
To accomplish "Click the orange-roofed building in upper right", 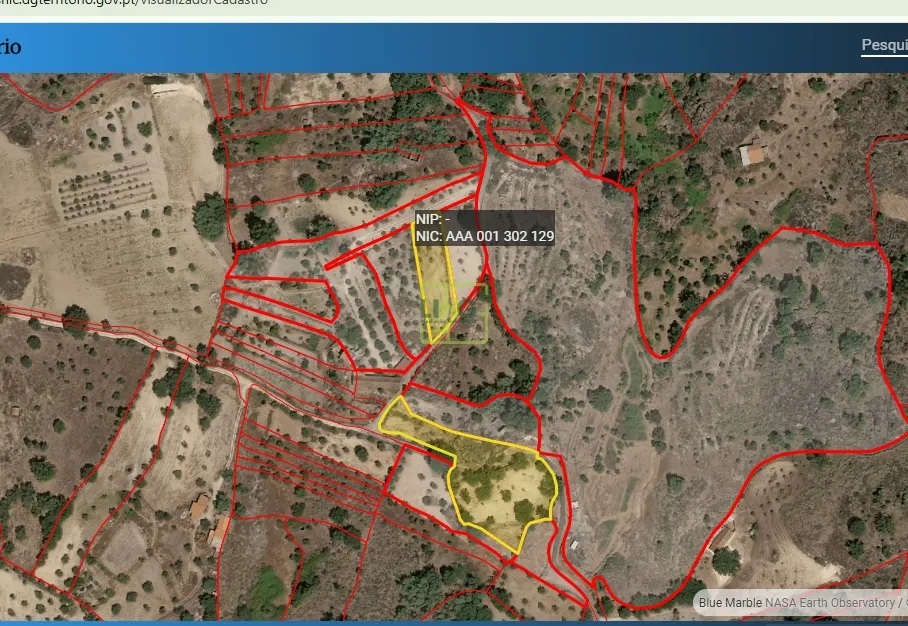I will (751, 155).
